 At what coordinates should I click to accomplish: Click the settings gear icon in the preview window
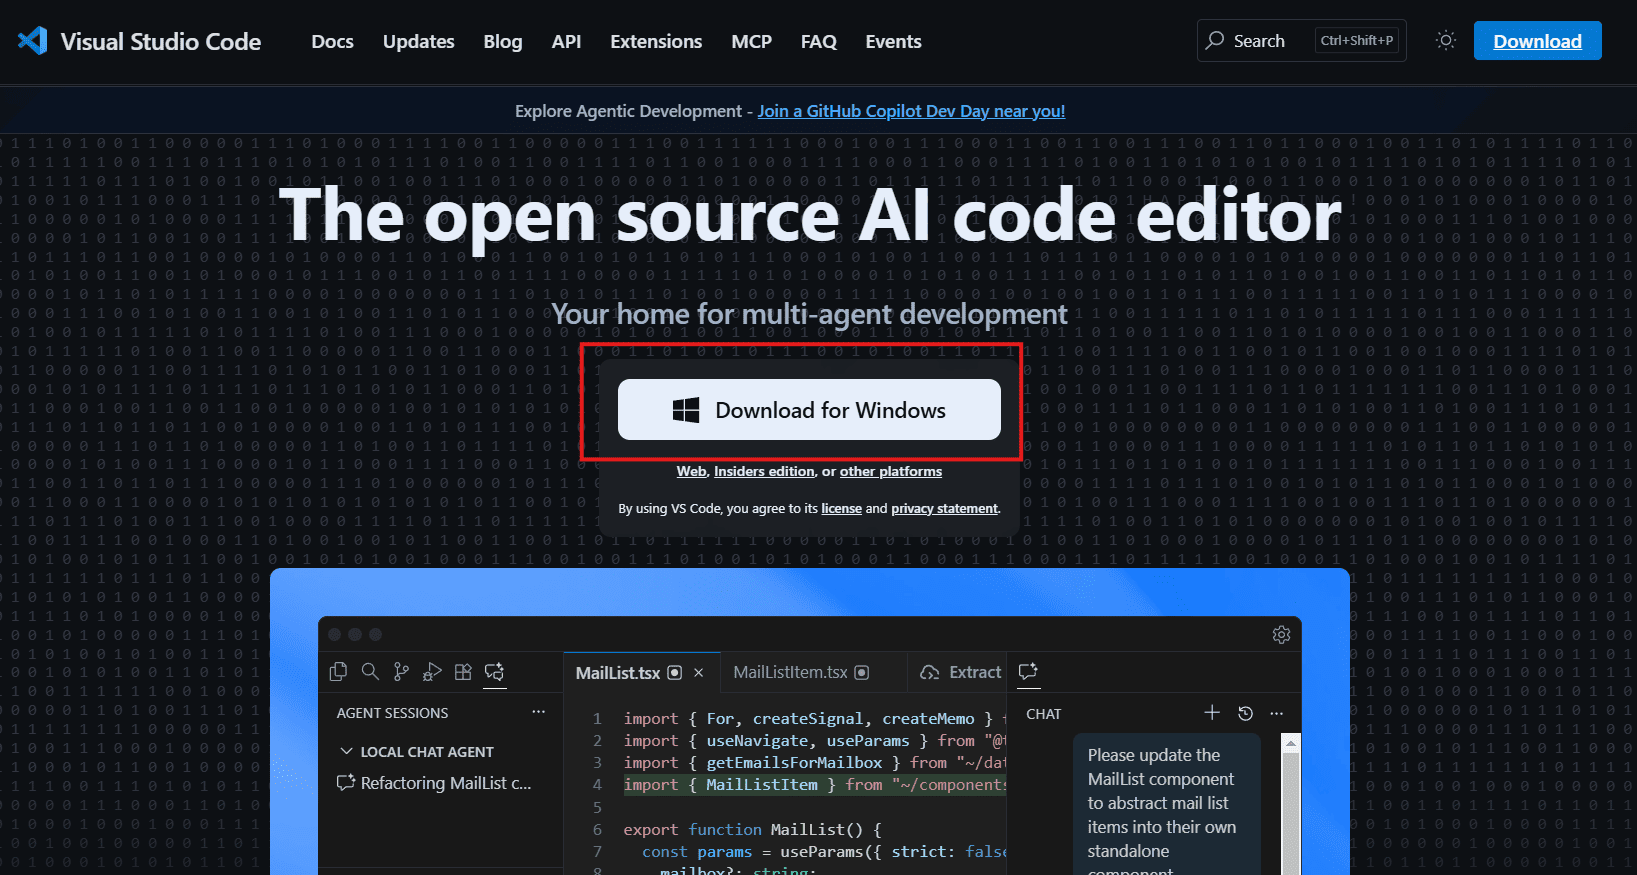click(1281, 635)
